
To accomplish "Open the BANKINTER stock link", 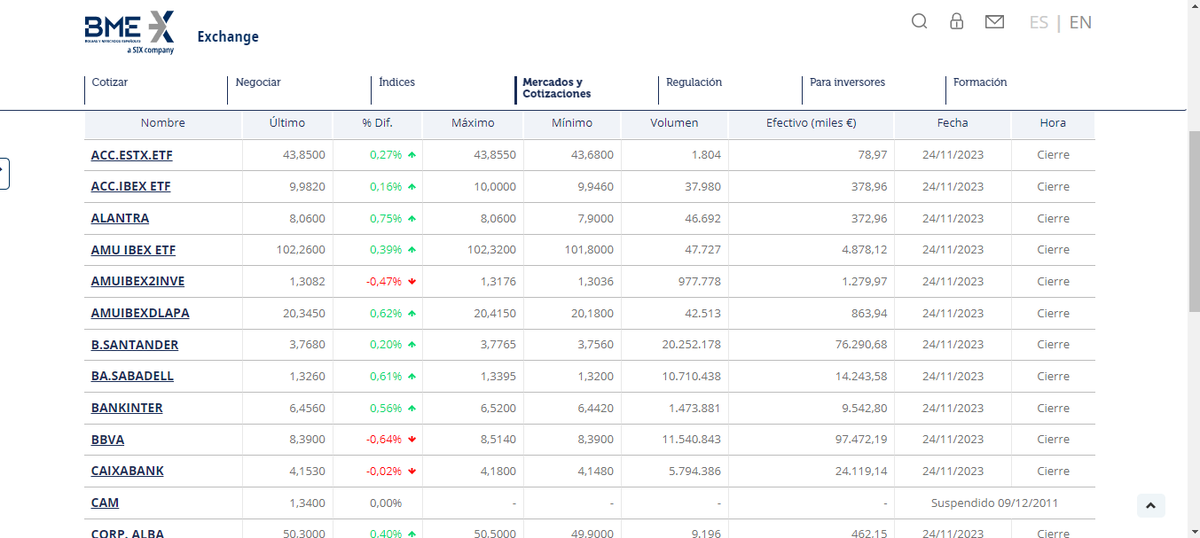I will [127, 408].
